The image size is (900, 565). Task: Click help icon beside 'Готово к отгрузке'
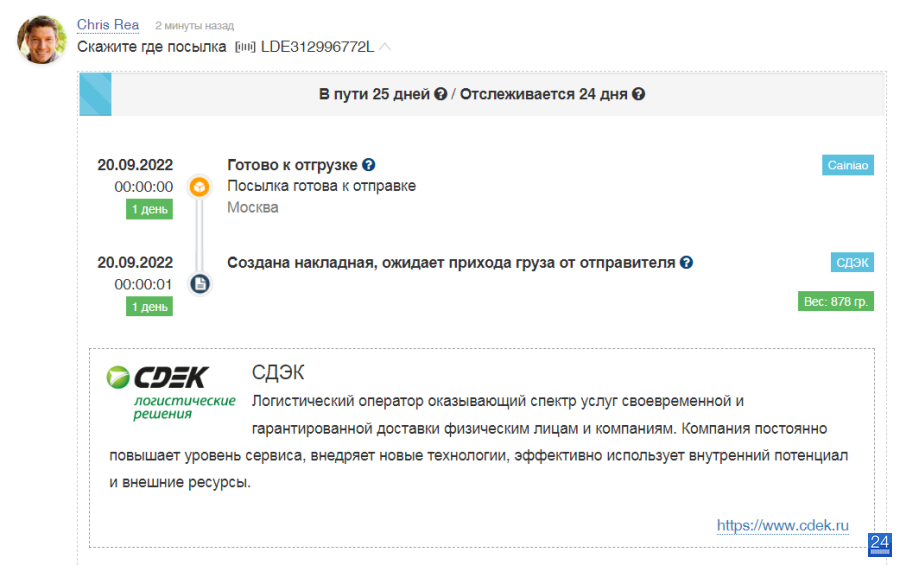(x=368, y=165)
